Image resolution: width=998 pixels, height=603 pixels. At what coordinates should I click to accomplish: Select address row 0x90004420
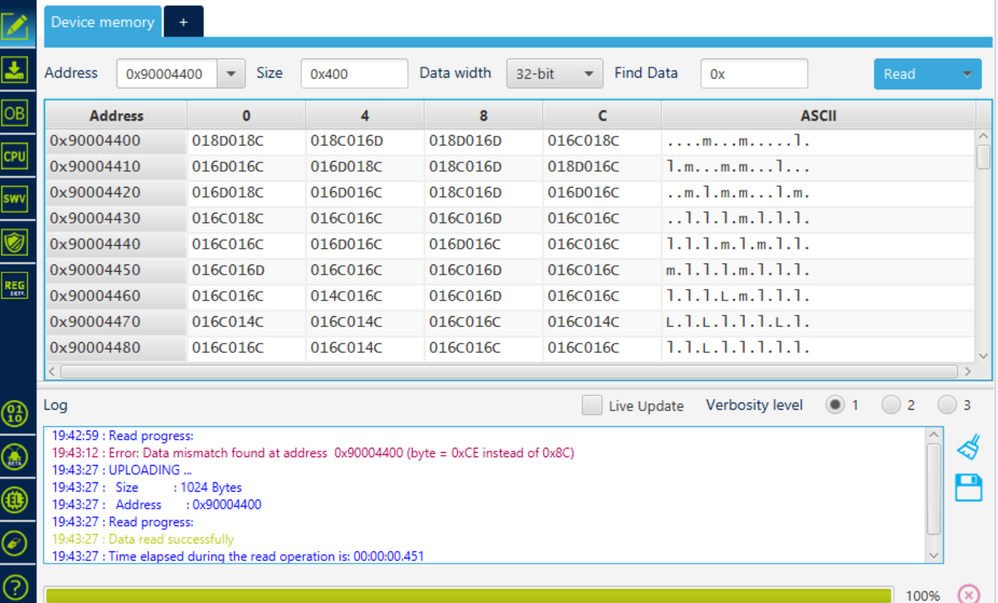point(510,192)
